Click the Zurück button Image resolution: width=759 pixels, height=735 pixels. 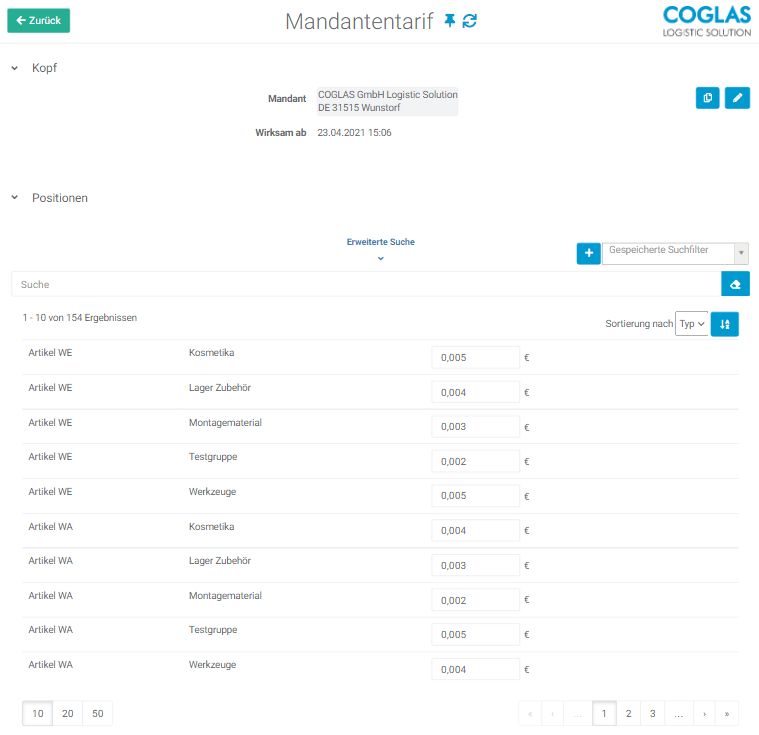pos(39,20)
